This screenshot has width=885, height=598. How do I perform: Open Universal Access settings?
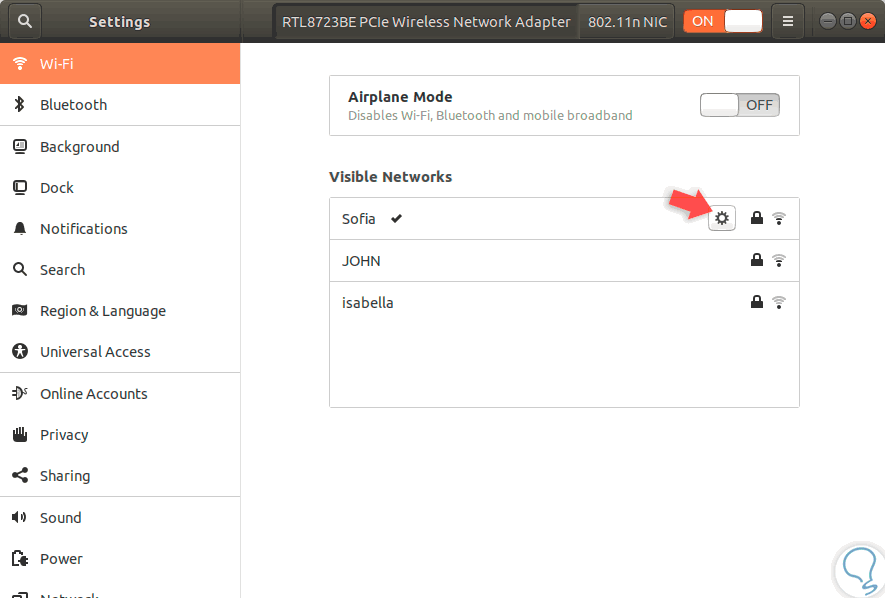(x=120, y=352)
